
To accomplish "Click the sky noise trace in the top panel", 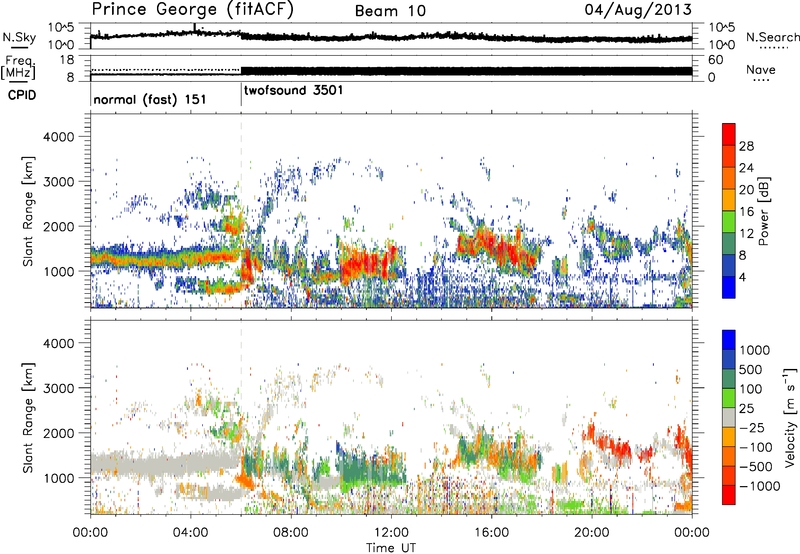I will click(391, 36).
